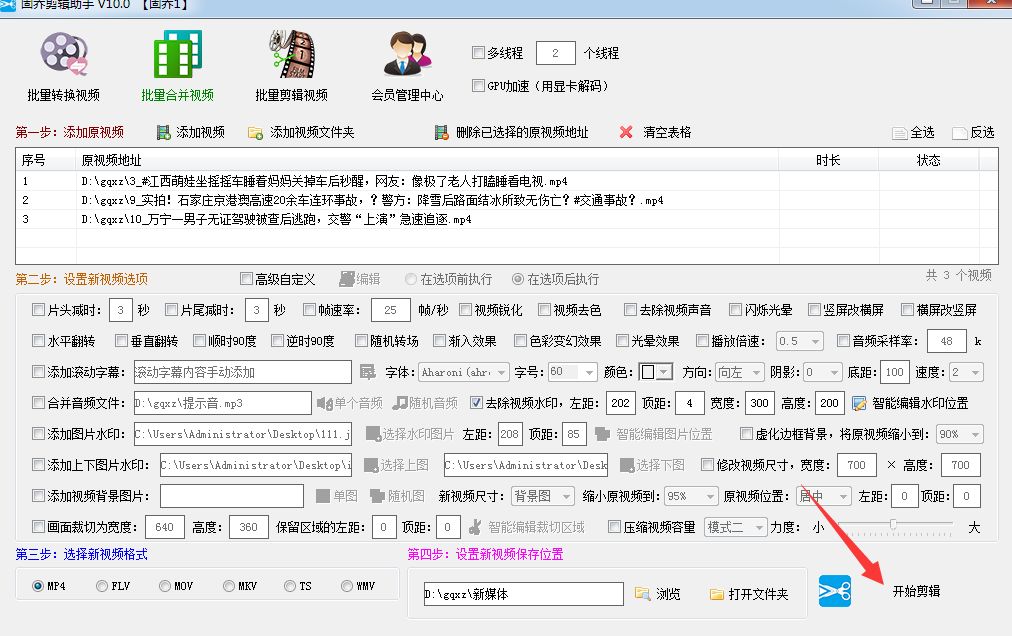
Task: Open the 缩小到 90% dropdown
Action: (960, 434)
